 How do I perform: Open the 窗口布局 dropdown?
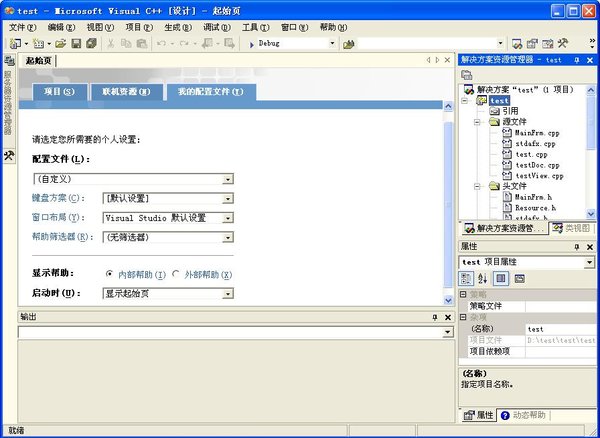click(x=228, y=218)
